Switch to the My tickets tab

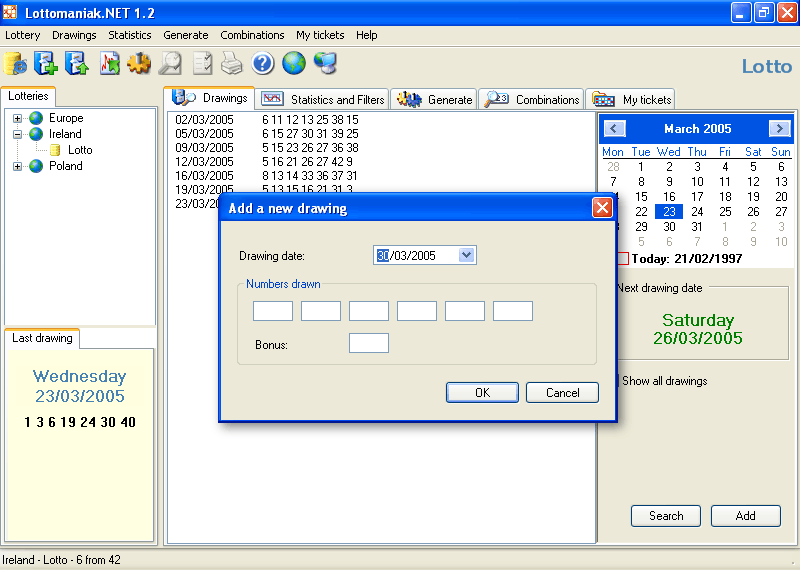[x=631, y=100]
